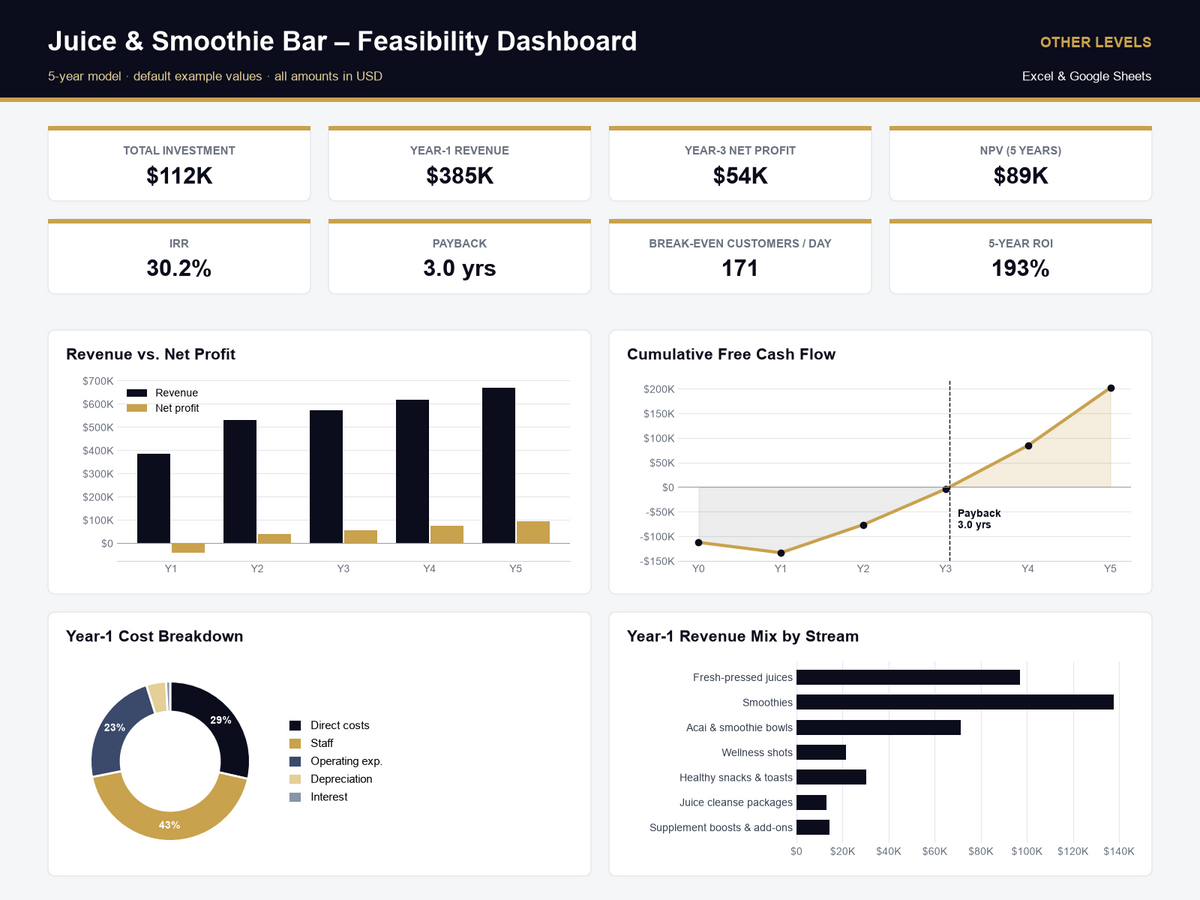
Task: Click the Depreciation legend swatch
Action: pos(295,779)
